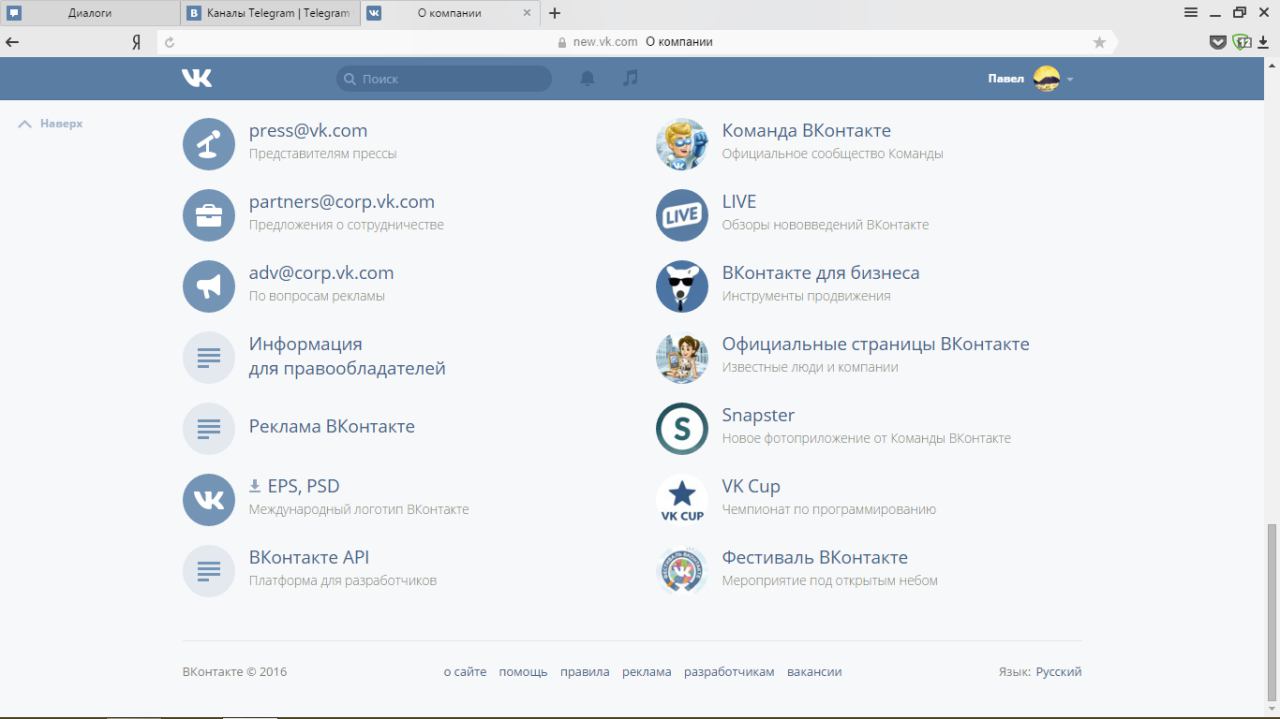Open a new browser tab with plus
The height and width of the screenshot is (719, 1280).
[555, 13]
